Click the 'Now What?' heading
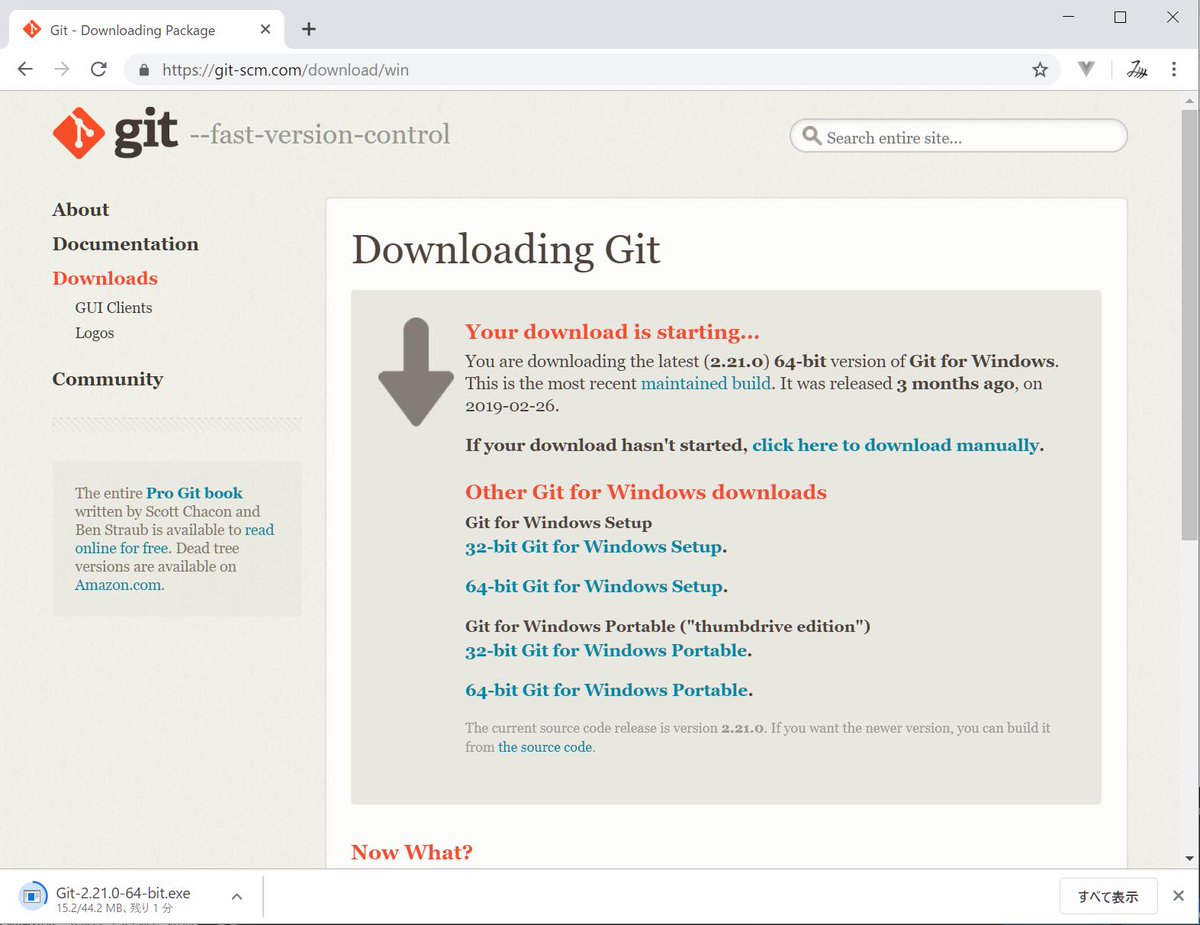 click(411, 852)
